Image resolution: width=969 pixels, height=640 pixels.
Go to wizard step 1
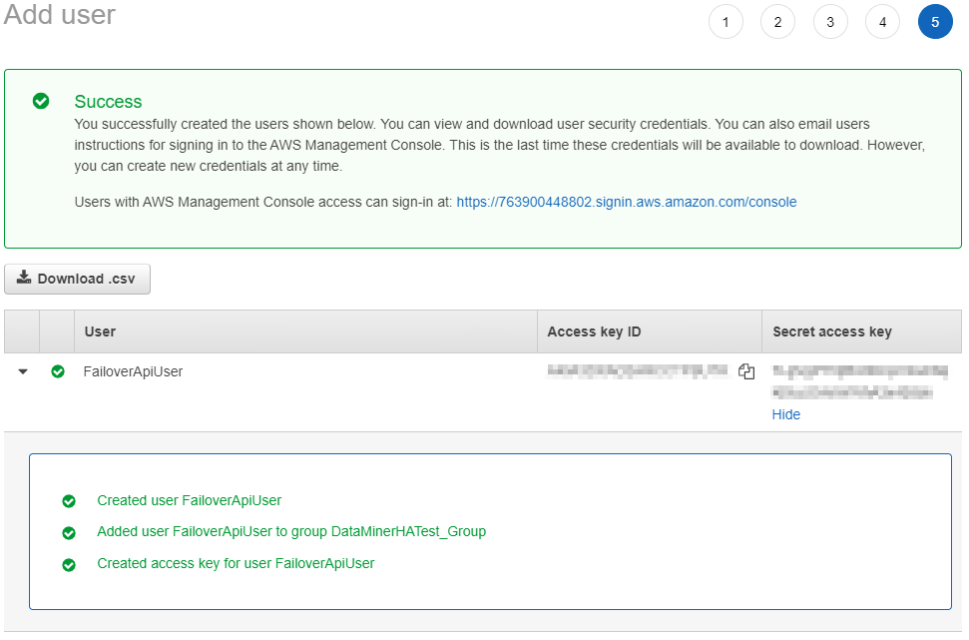click(726, 22)
